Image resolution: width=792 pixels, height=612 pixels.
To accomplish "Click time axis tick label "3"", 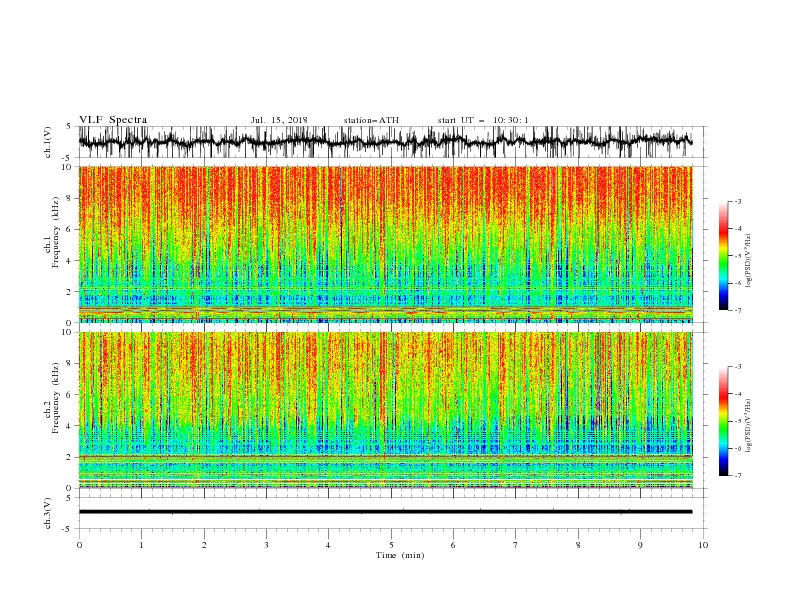I will [266, 545].
